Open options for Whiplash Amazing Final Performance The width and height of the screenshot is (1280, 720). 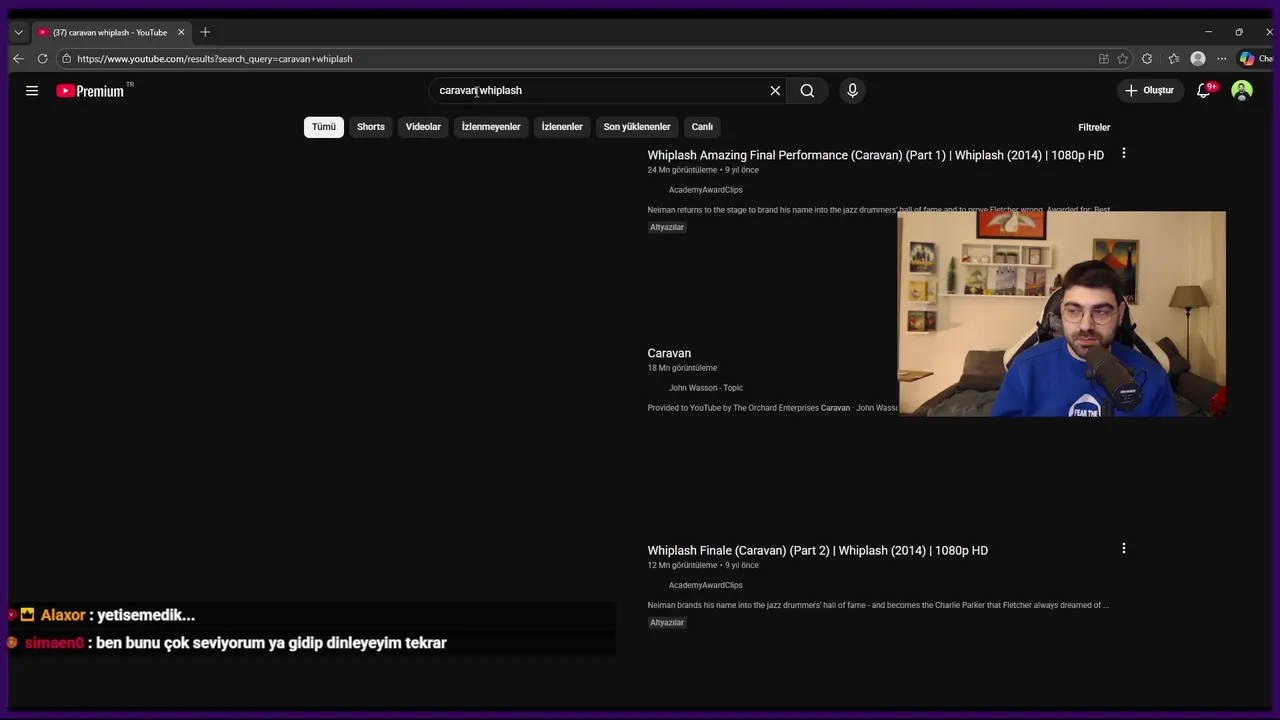[1124, 154]
